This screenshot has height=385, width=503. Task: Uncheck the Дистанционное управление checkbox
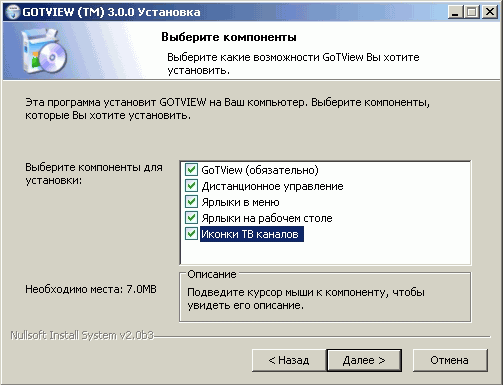[x=191, y=186]
